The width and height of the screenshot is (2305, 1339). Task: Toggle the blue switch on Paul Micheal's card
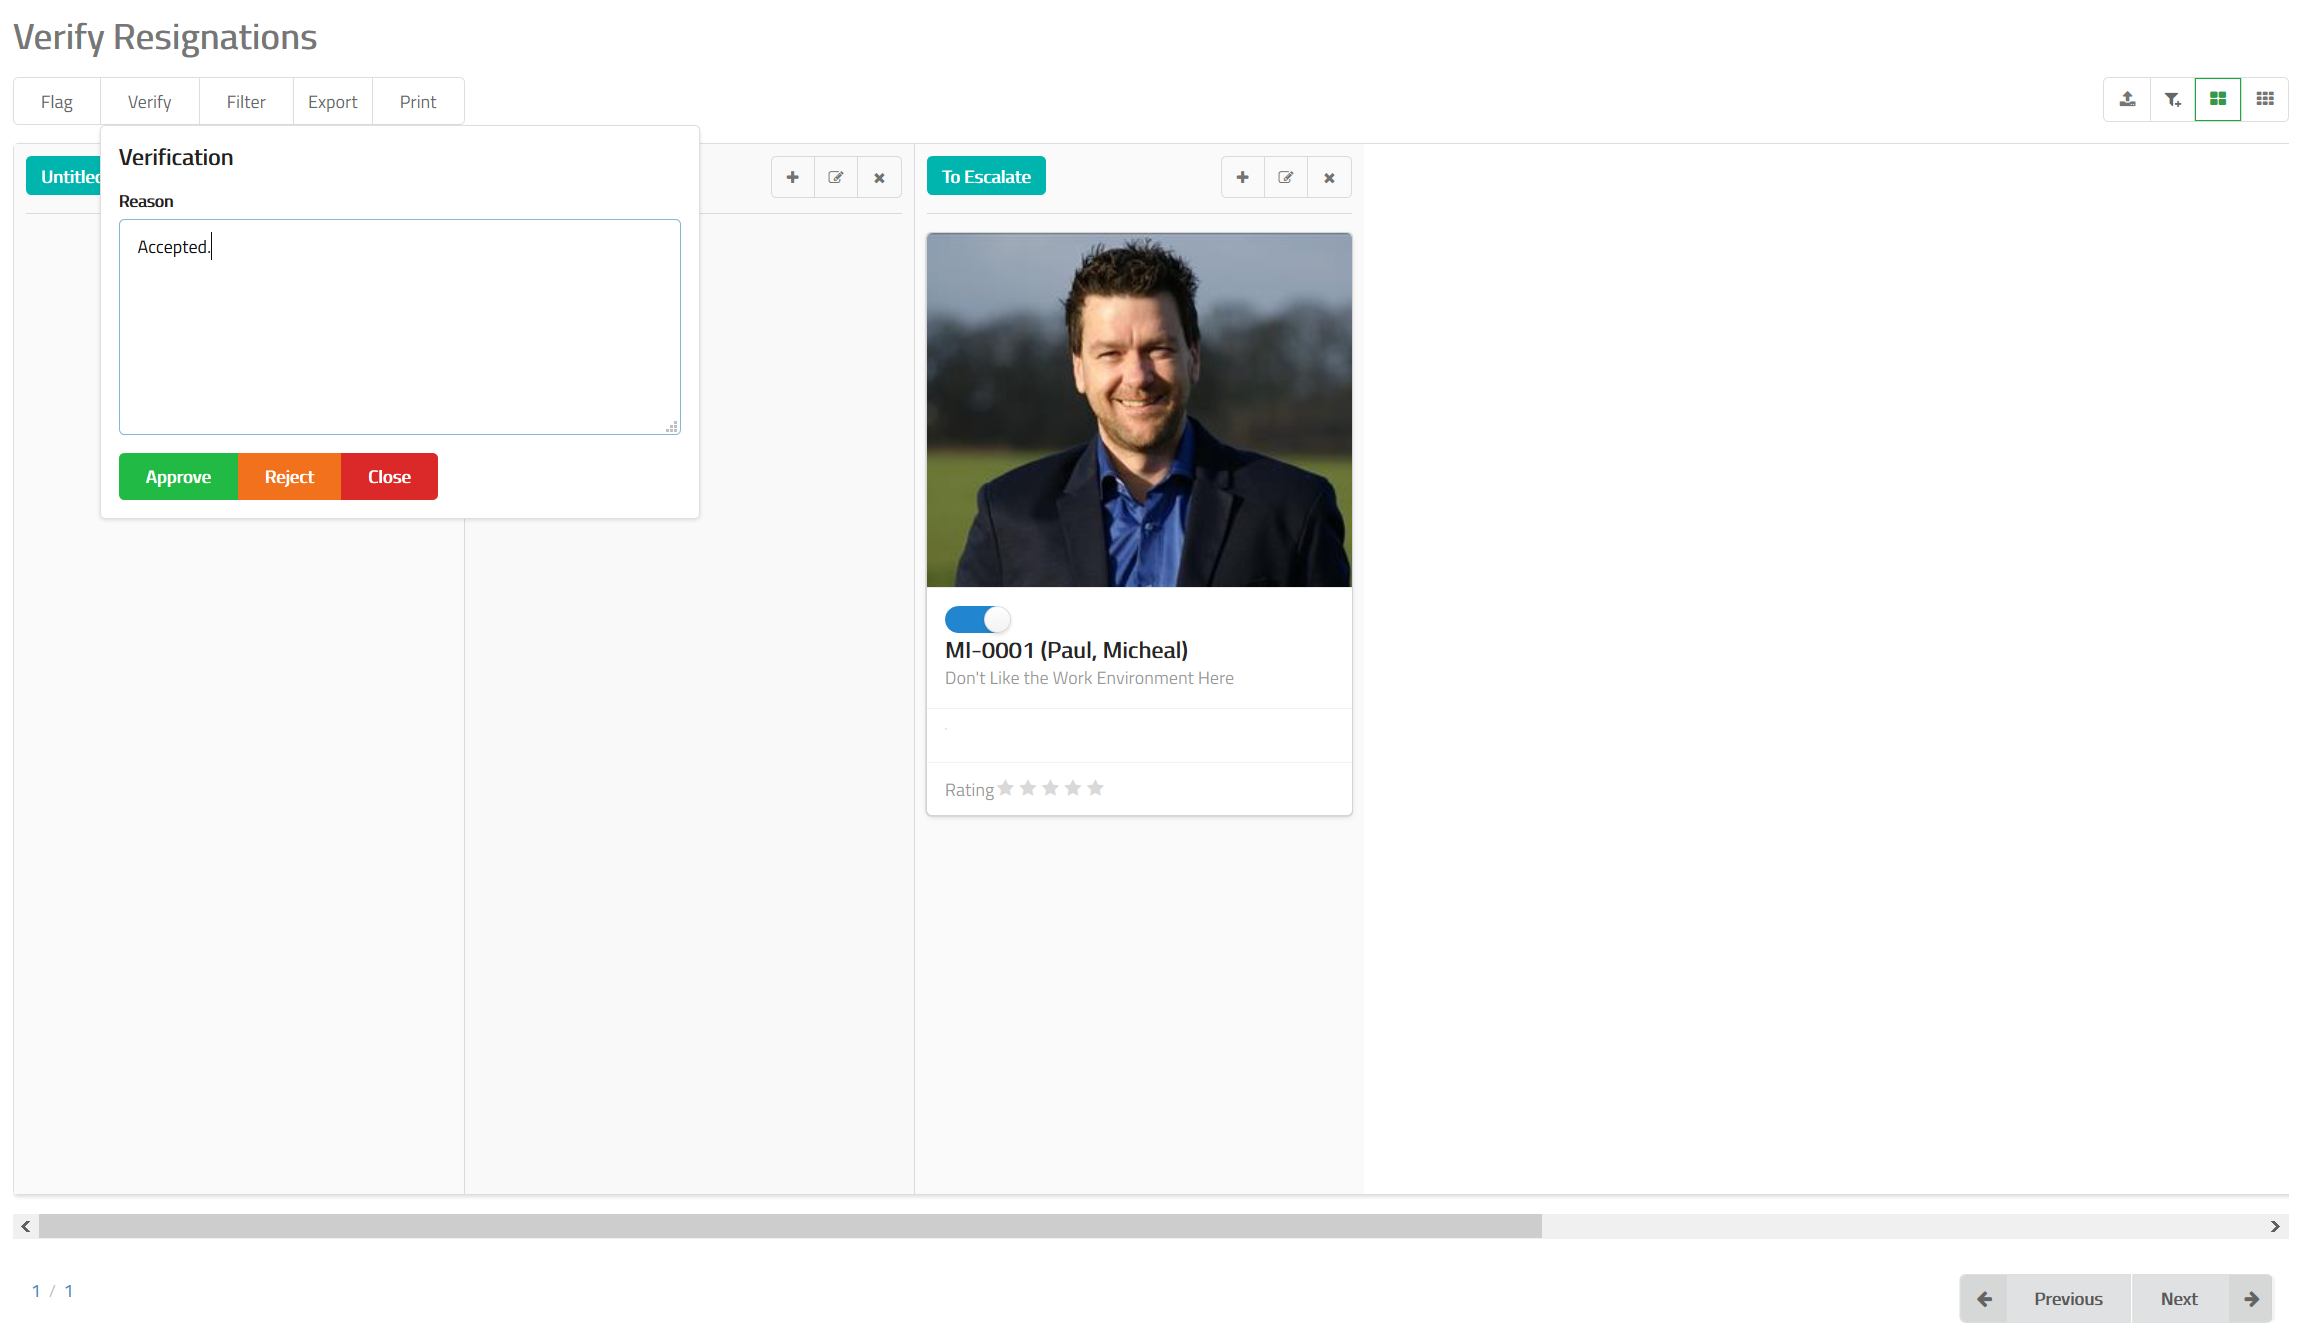click(977, 620)
